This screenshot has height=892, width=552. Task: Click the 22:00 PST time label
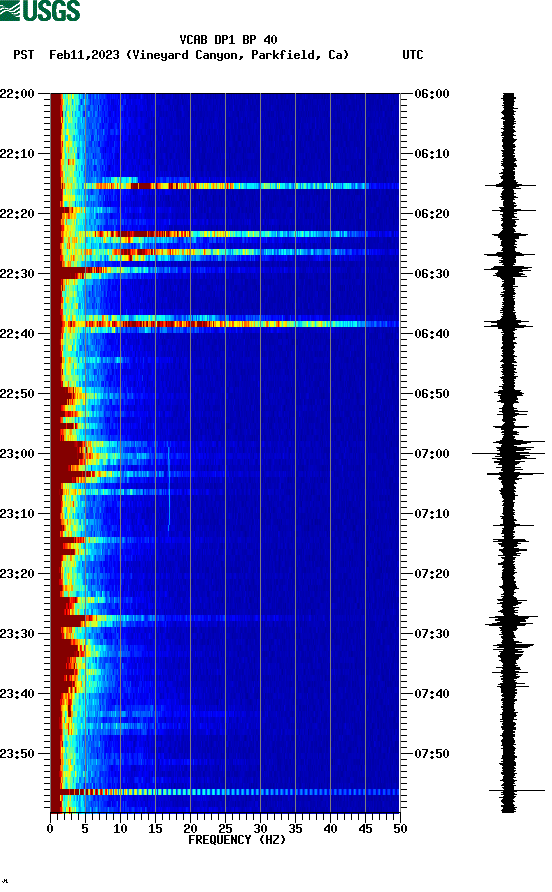pyautogui.click(x=17, y=94)
